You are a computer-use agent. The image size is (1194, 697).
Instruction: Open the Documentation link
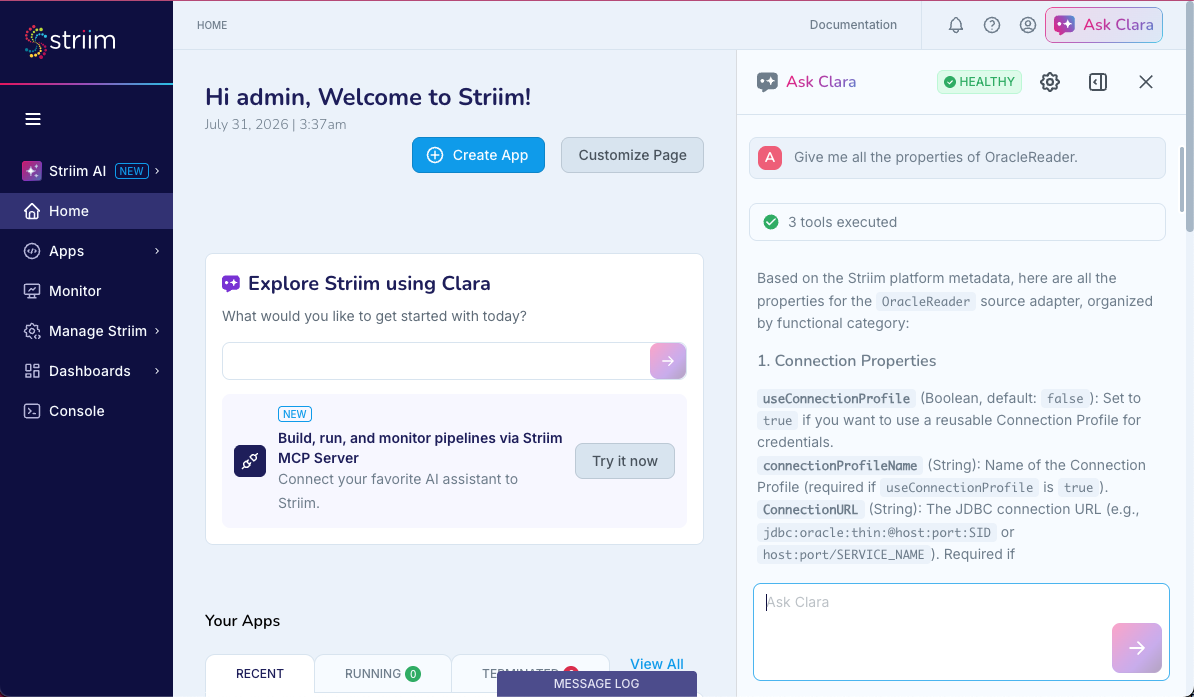(853, 25)
